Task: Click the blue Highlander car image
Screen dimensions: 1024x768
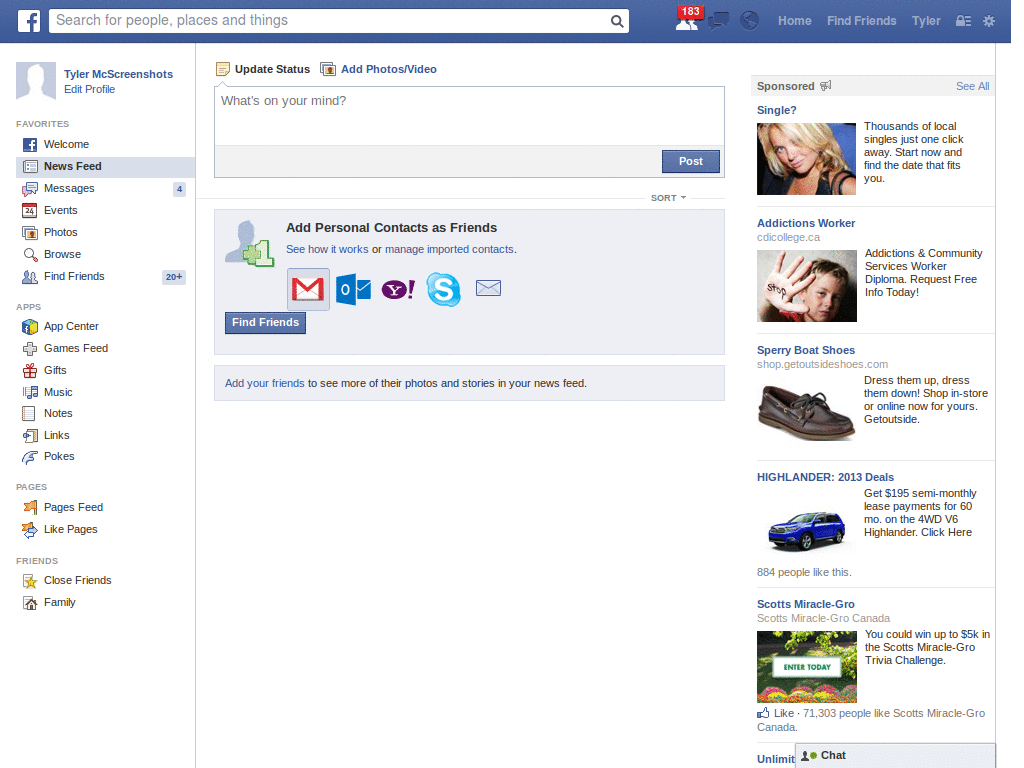Action: 807,530
